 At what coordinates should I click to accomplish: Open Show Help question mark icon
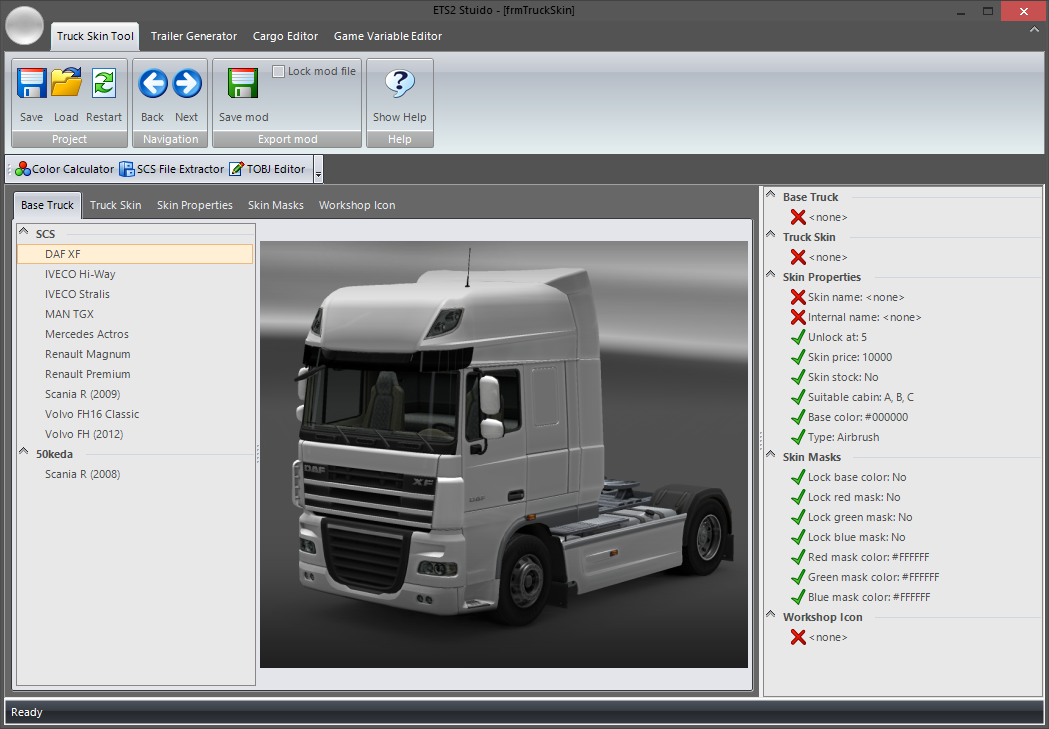pos(399,84)
